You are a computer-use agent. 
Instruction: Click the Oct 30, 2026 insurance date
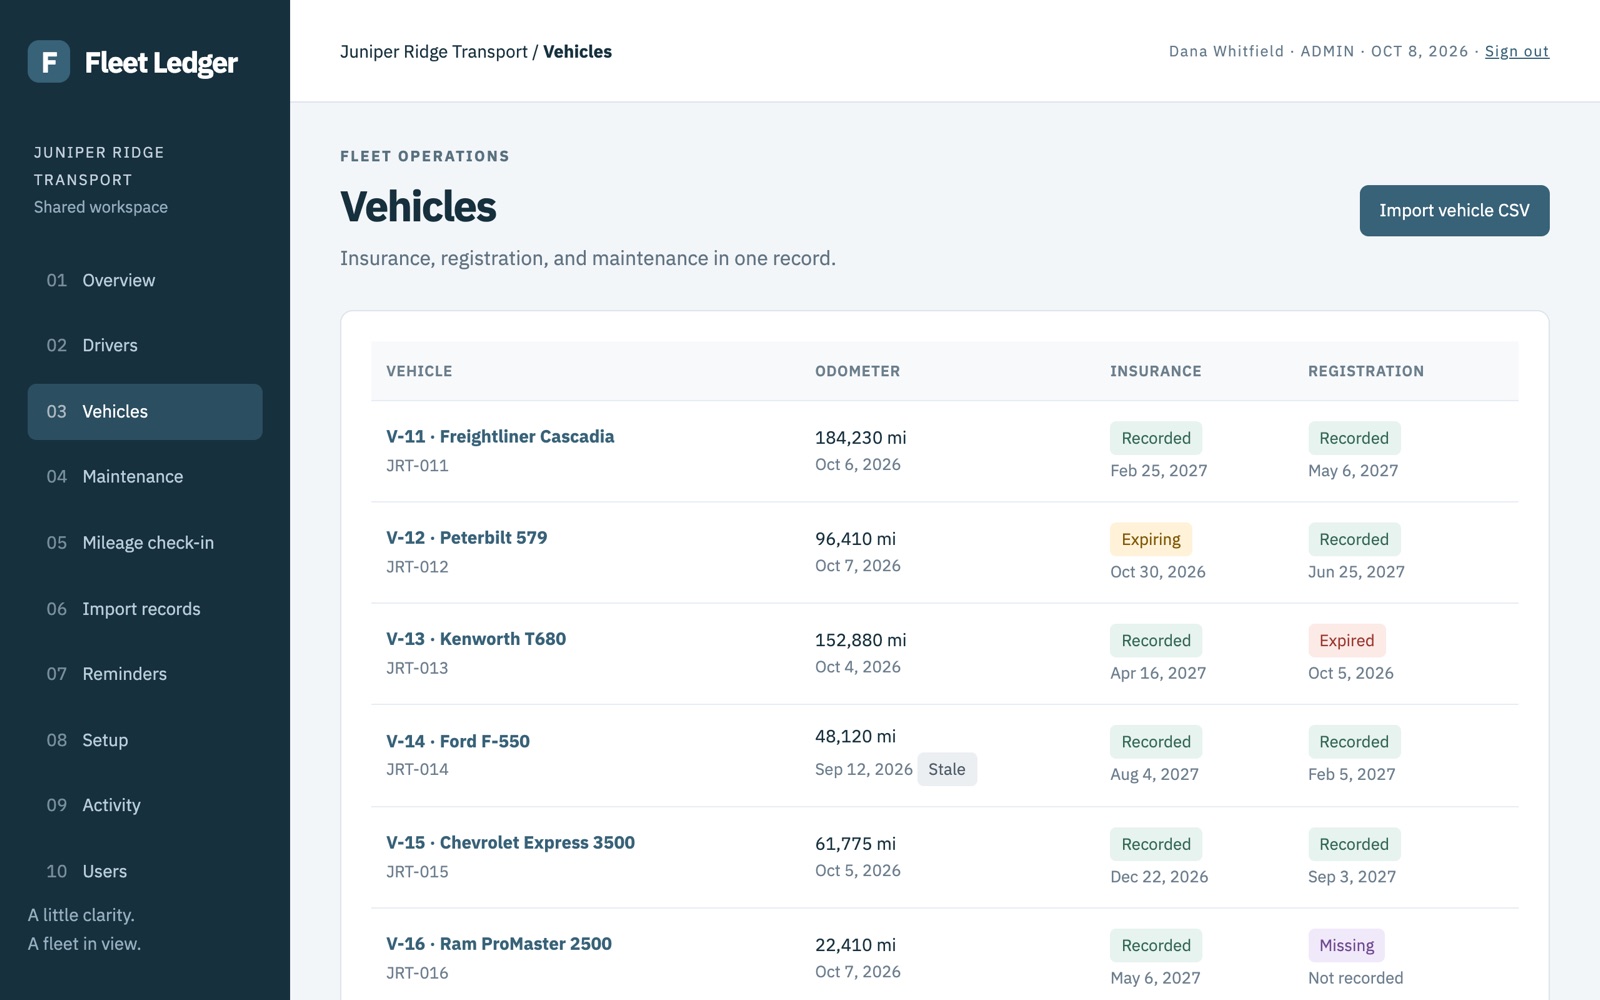click(x=1157, y=571)
